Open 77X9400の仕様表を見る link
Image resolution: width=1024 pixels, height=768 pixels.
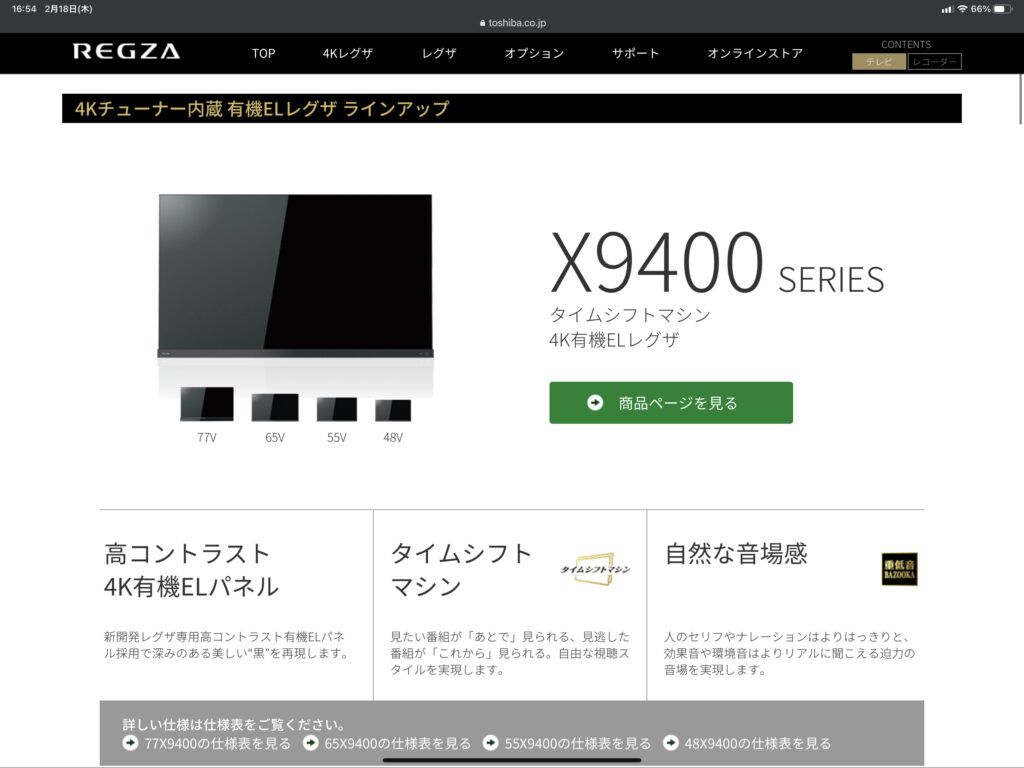(x=217, y=743)
